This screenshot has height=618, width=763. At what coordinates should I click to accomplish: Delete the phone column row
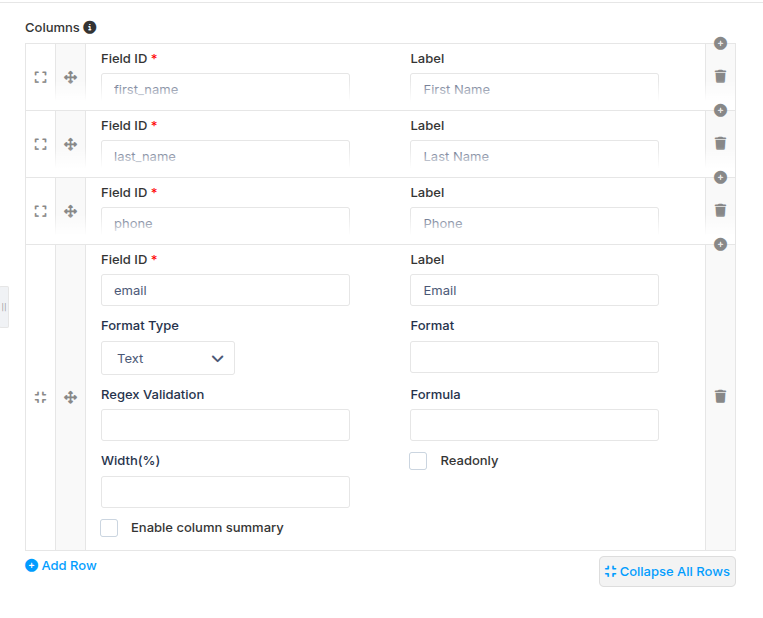tap(720, 210)
